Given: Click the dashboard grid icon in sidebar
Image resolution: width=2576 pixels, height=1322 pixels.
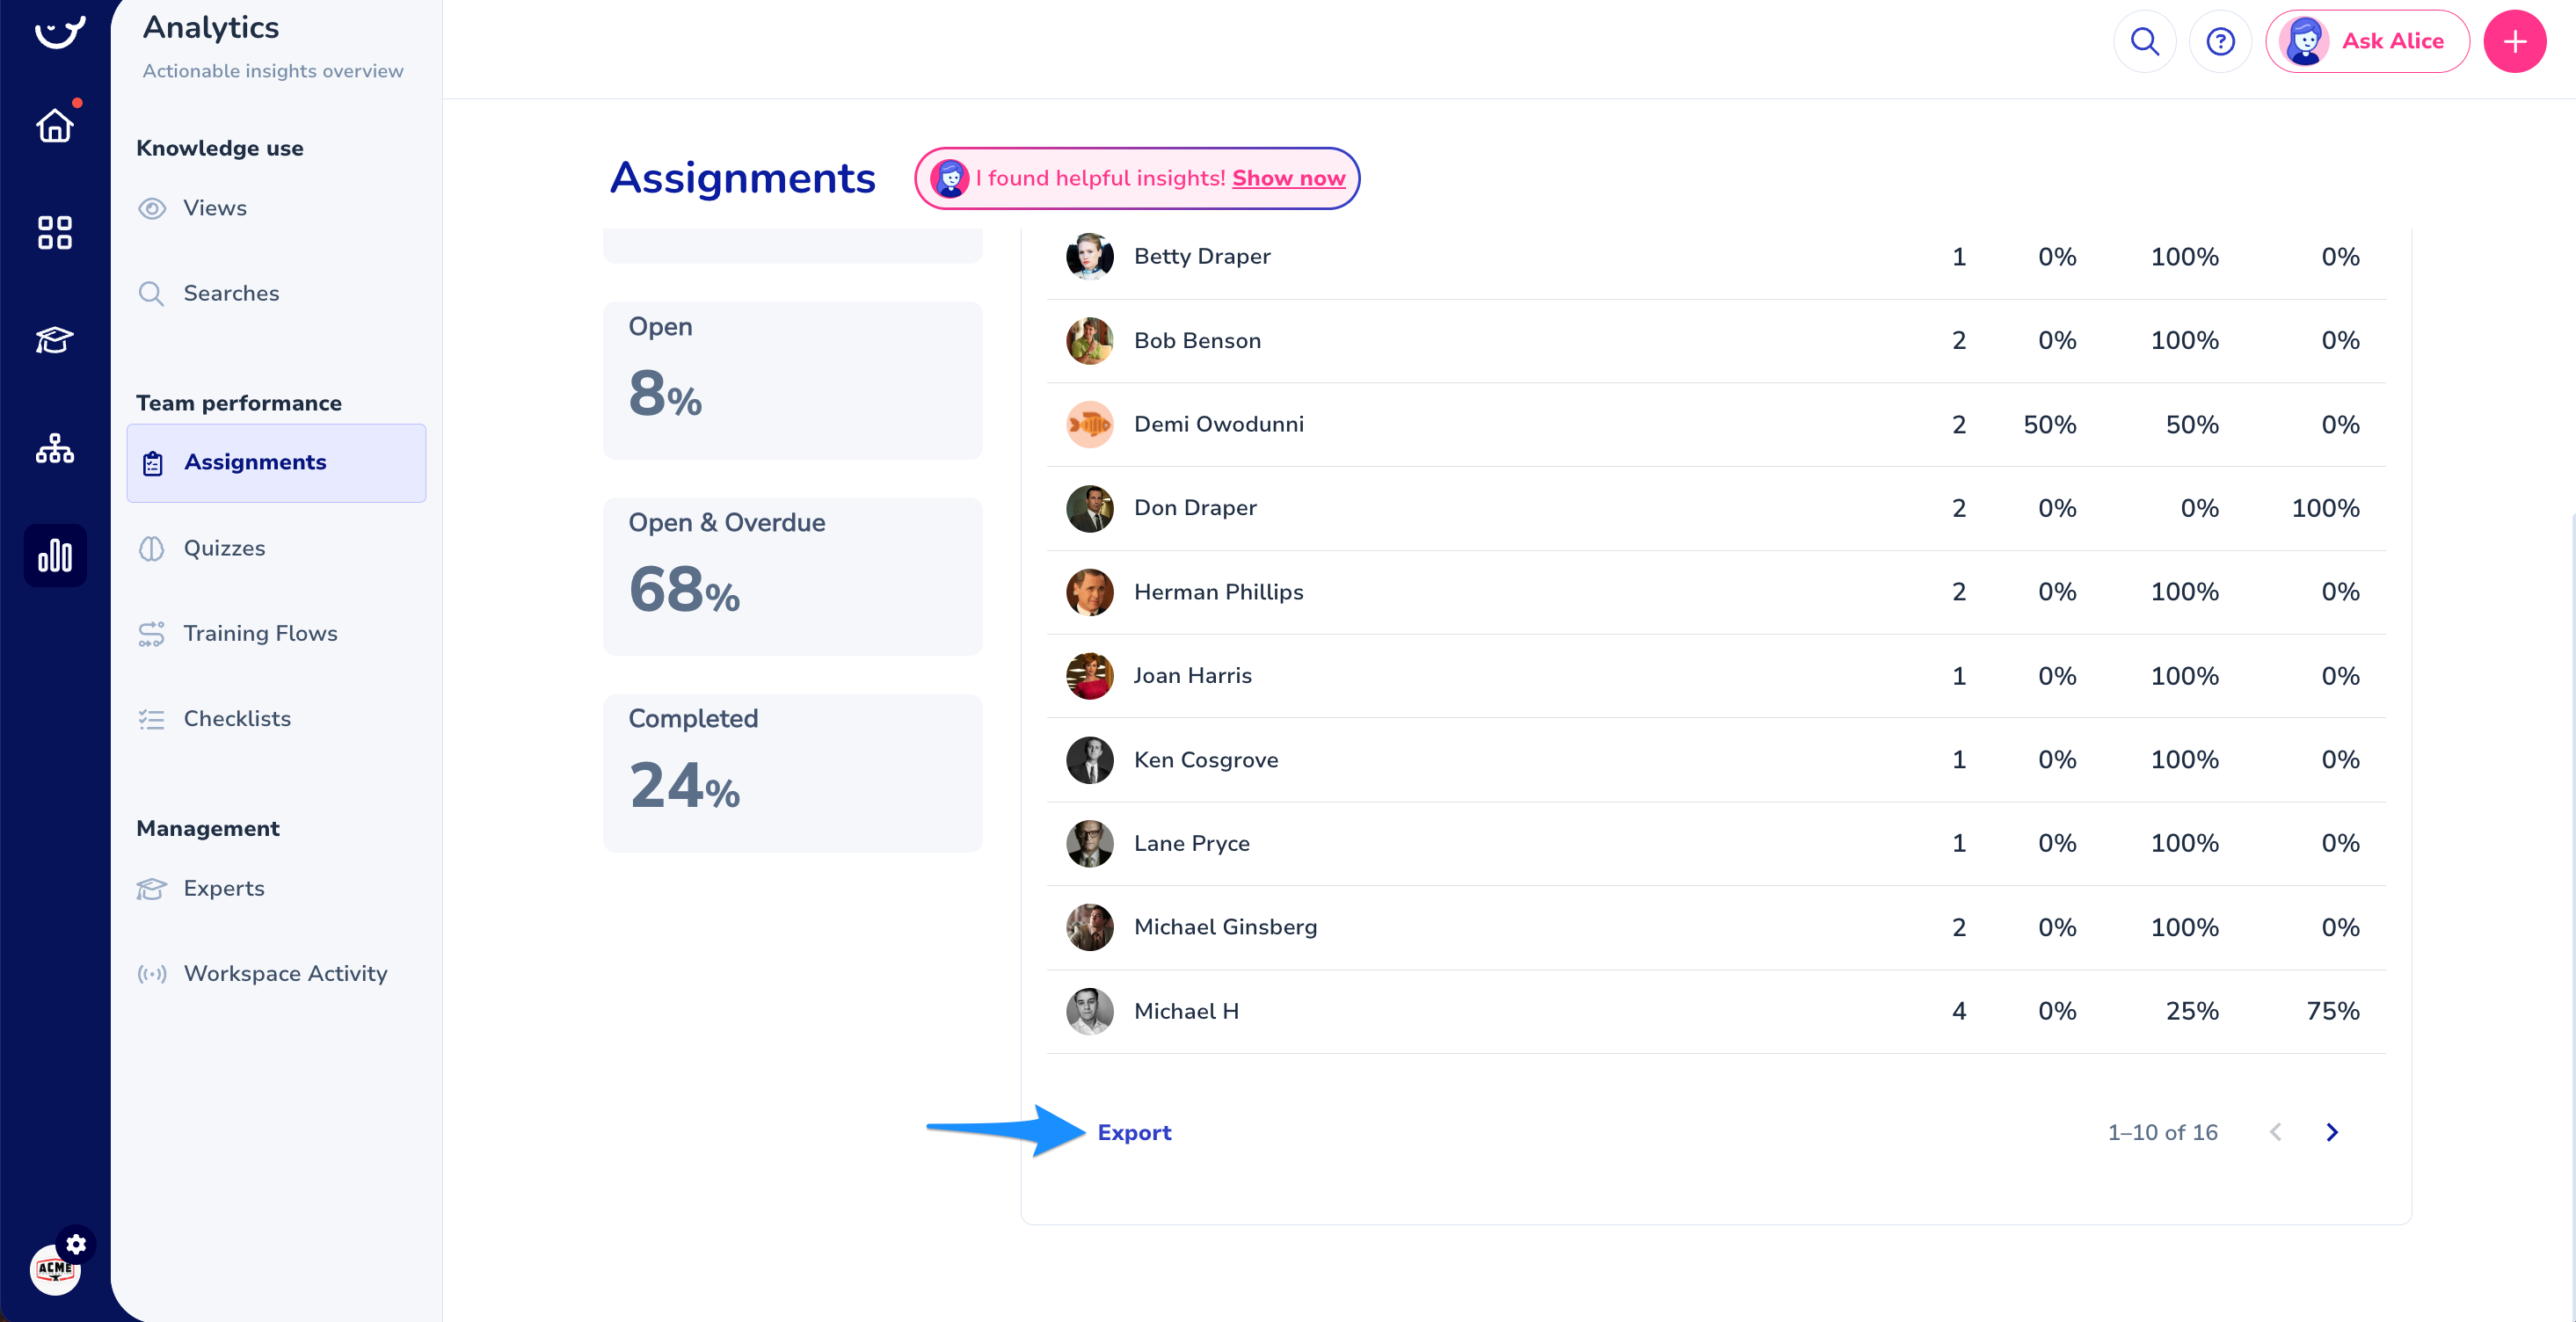Looking at the screenshot, I should click(55, 233).
